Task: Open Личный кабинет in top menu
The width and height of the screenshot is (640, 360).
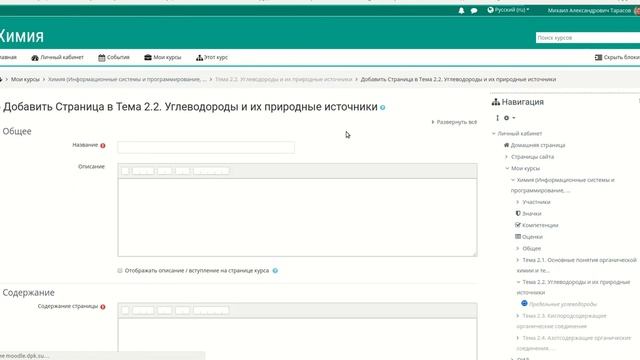Action: tap(58, 58)
